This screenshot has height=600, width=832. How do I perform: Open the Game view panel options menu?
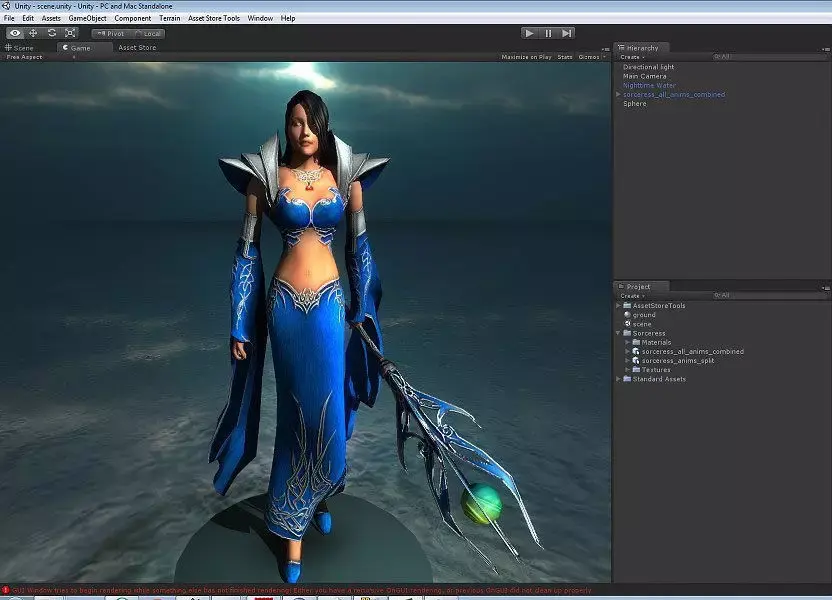[x=605, y=49]
